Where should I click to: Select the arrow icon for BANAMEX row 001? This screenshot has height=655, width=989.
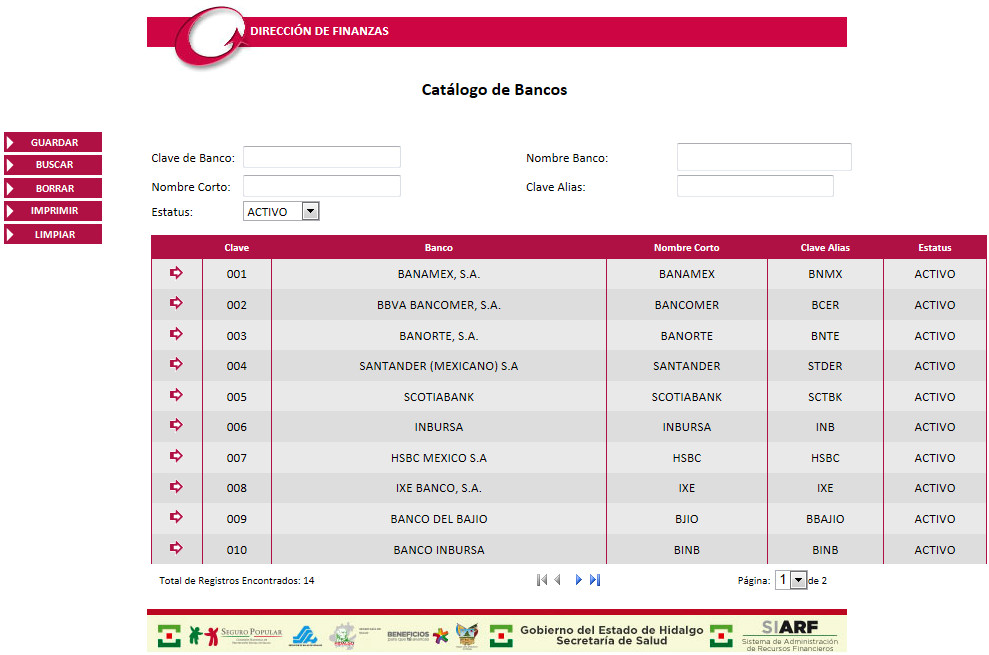pyautogui.click(x=176, y=273)
